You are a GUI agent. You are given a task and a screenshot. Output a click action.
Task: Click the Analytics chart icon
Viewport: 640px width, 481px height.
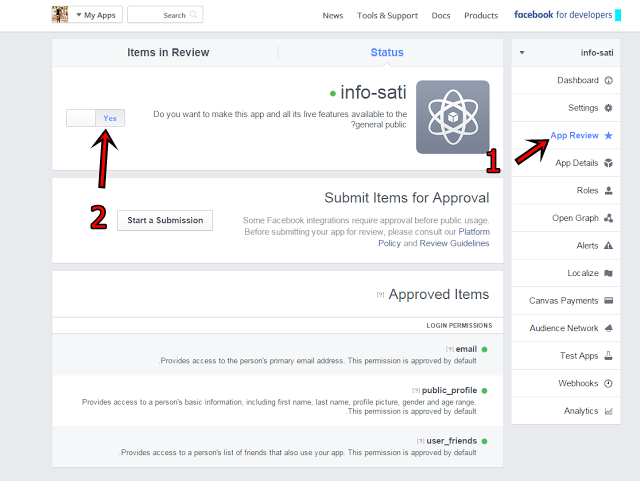[x=609, y=411]
